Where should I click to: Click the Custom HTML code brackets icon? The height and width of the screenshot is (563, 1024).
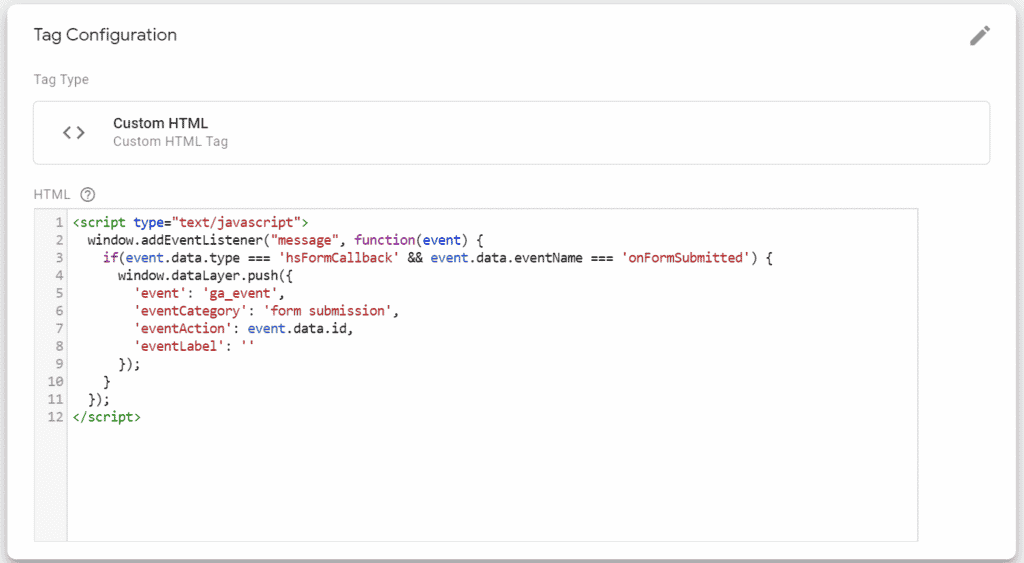coord(74,133)
